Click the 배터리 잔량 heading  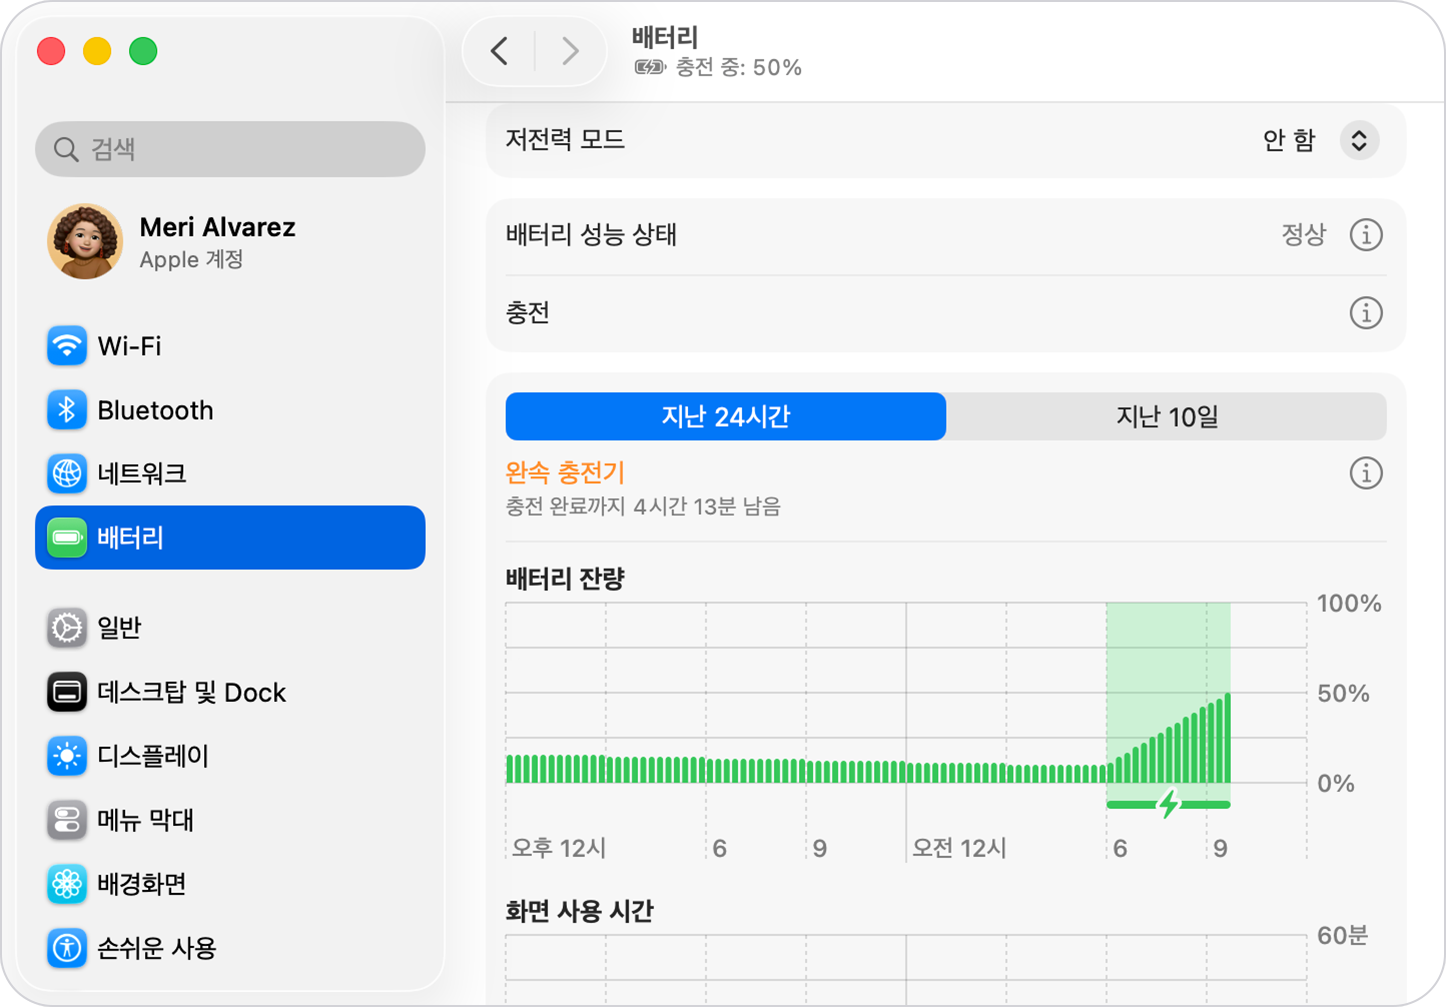[x=565, y=579]
